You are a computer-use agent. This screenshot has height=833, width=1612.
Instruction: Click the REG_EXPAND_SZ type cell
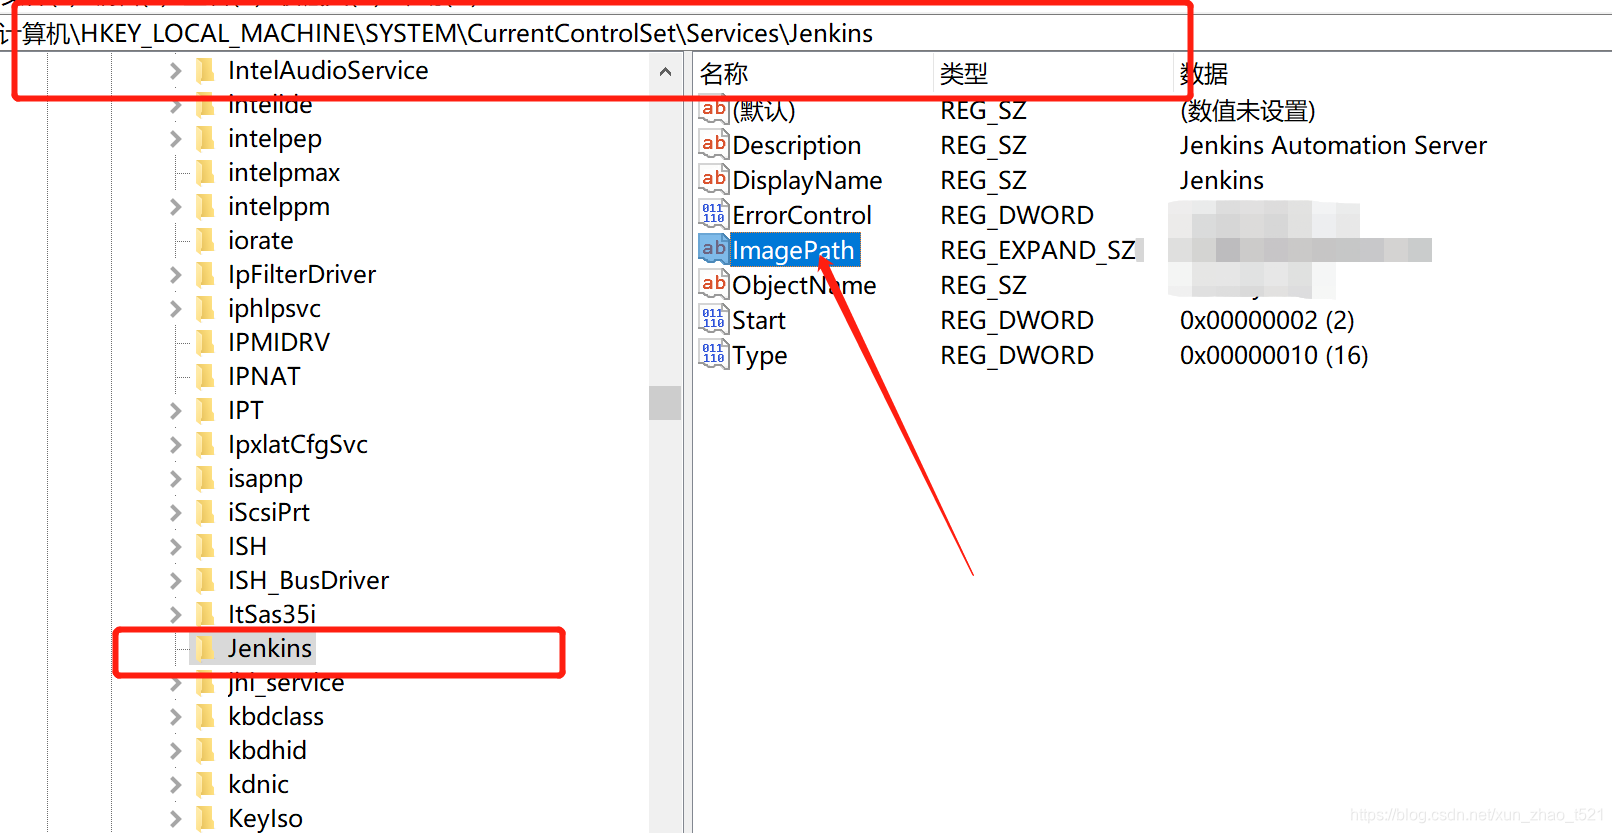pyautogui.click(x=1038, y=250)
